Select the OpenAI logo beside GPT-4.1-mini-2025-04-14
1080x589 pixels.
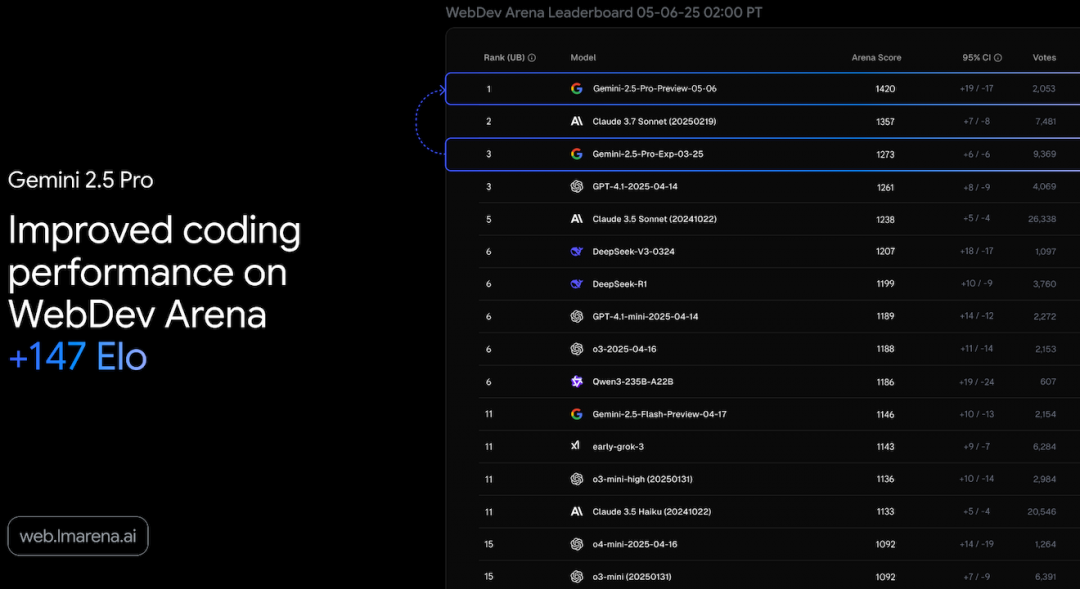click(x=577, y=317)
